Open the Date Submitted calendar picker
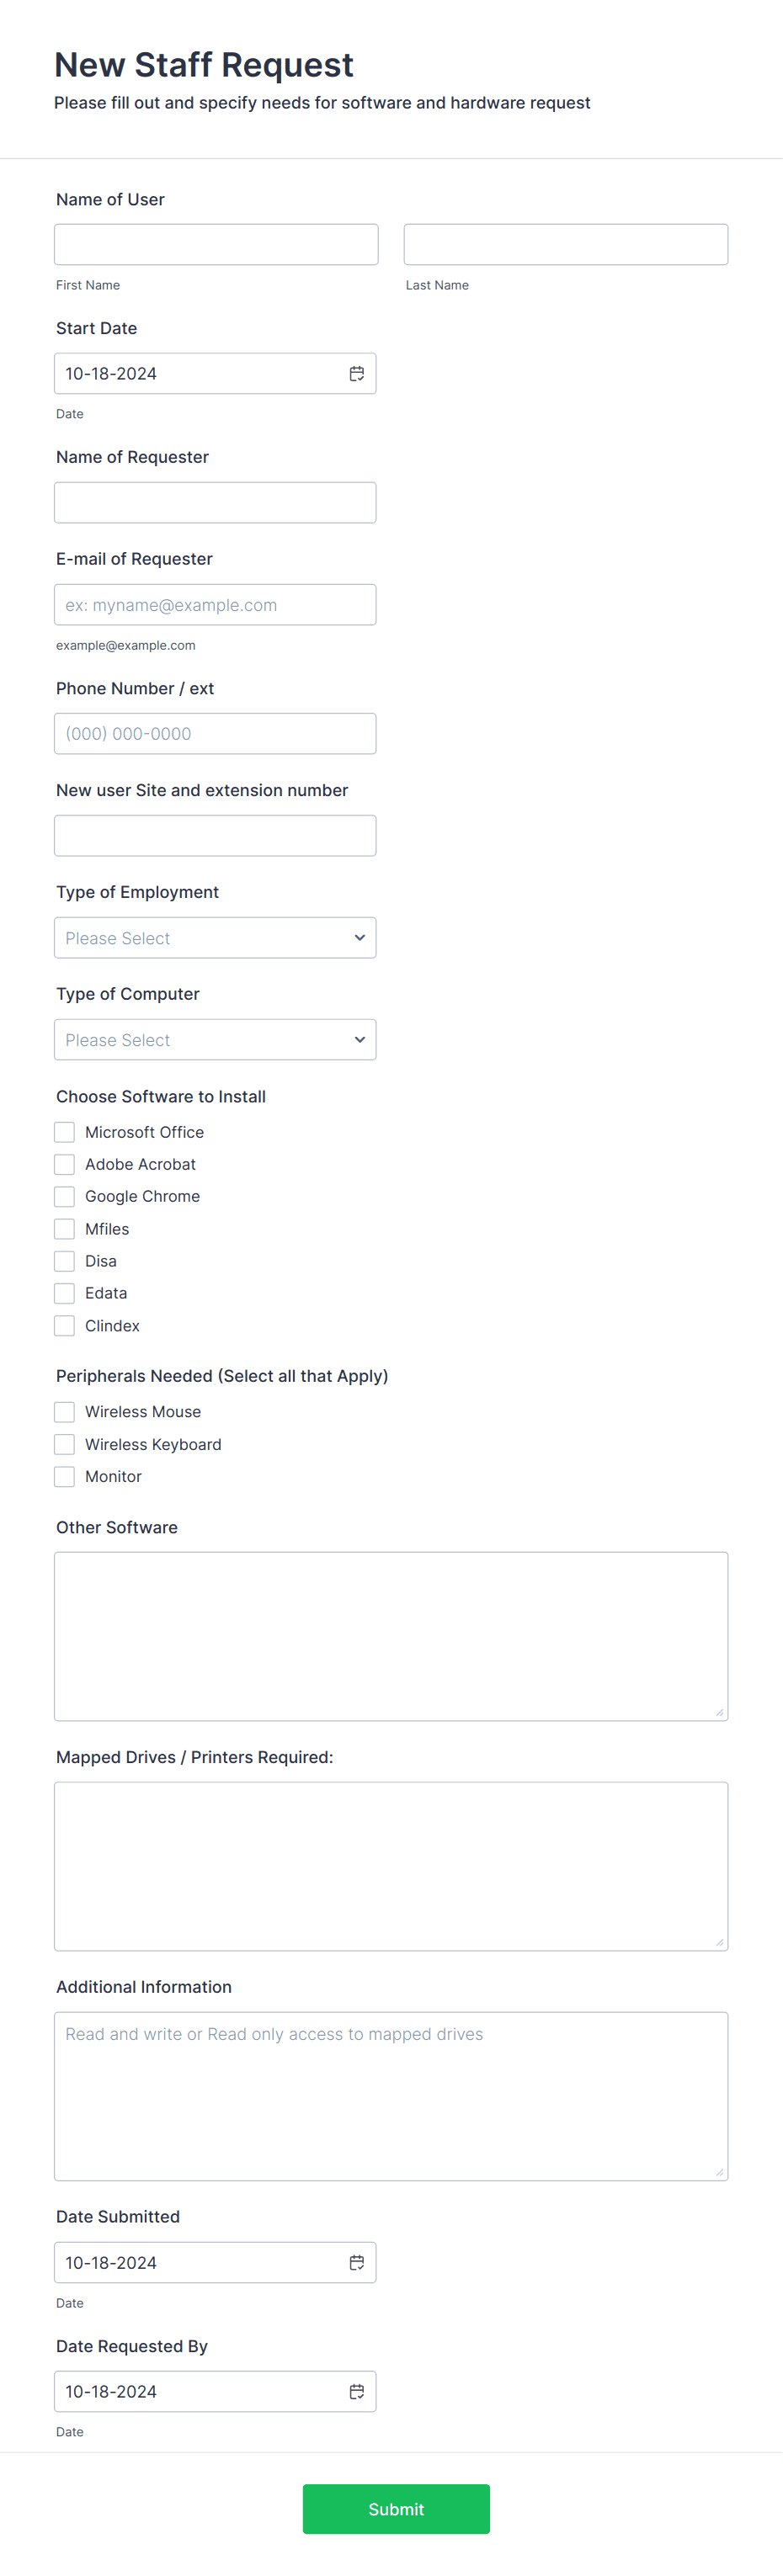783x2576 pixels. click(x=357, y=2262)
